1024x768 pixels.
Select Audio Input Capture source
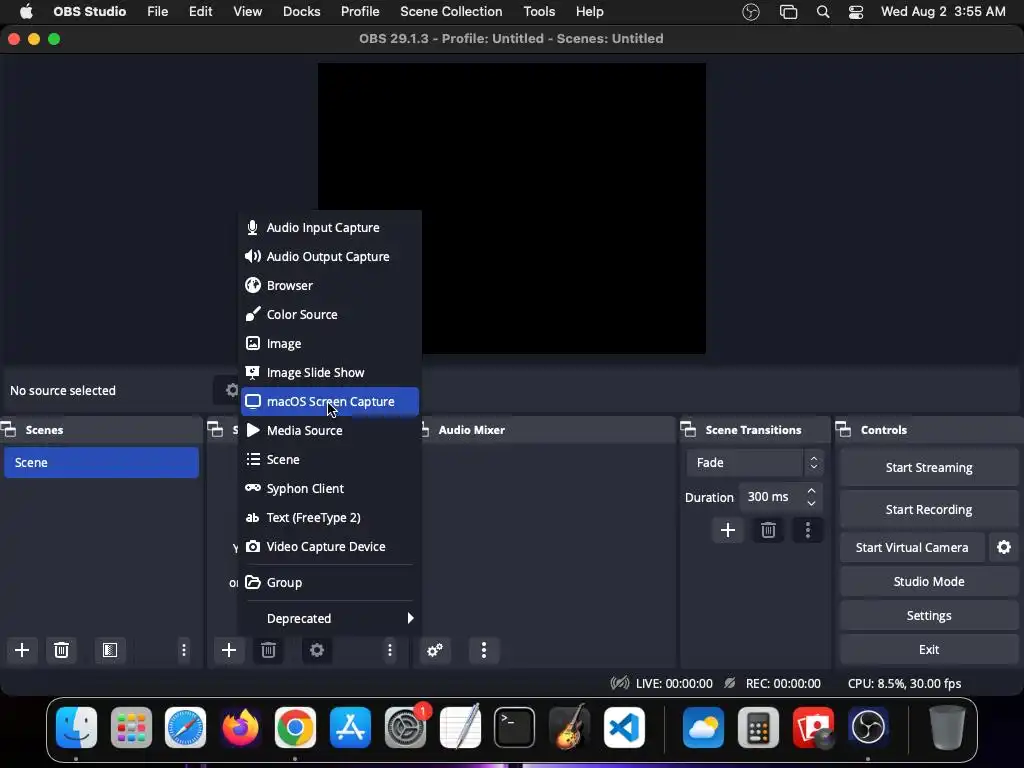point(330,227)
